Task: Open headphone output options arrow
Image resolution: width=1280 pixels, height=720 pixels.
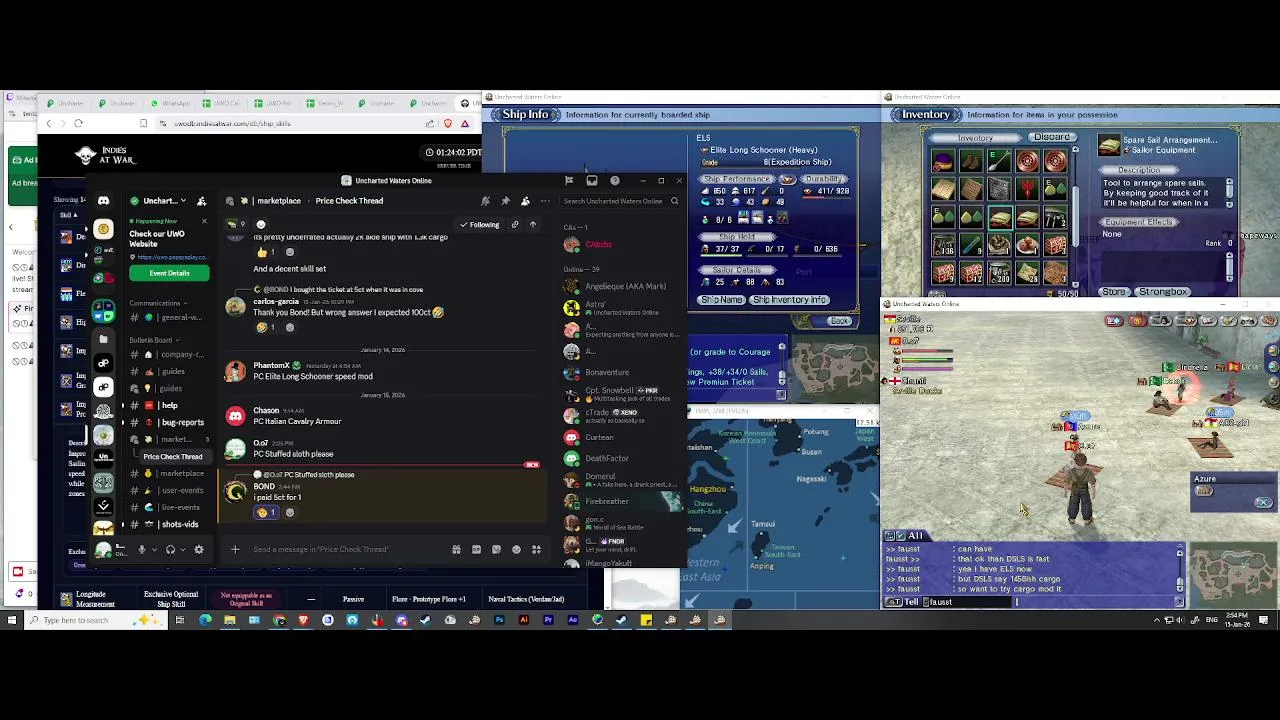Action: pyautogui.click(x=182, y=549)
